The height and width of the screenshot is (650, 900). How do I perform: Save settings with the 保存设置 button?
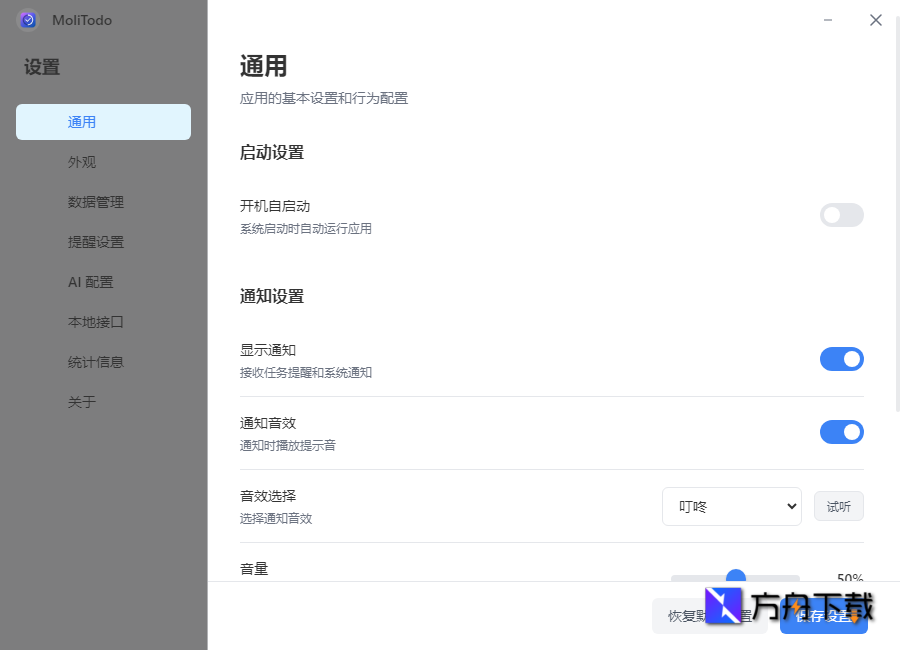[824, 616]
